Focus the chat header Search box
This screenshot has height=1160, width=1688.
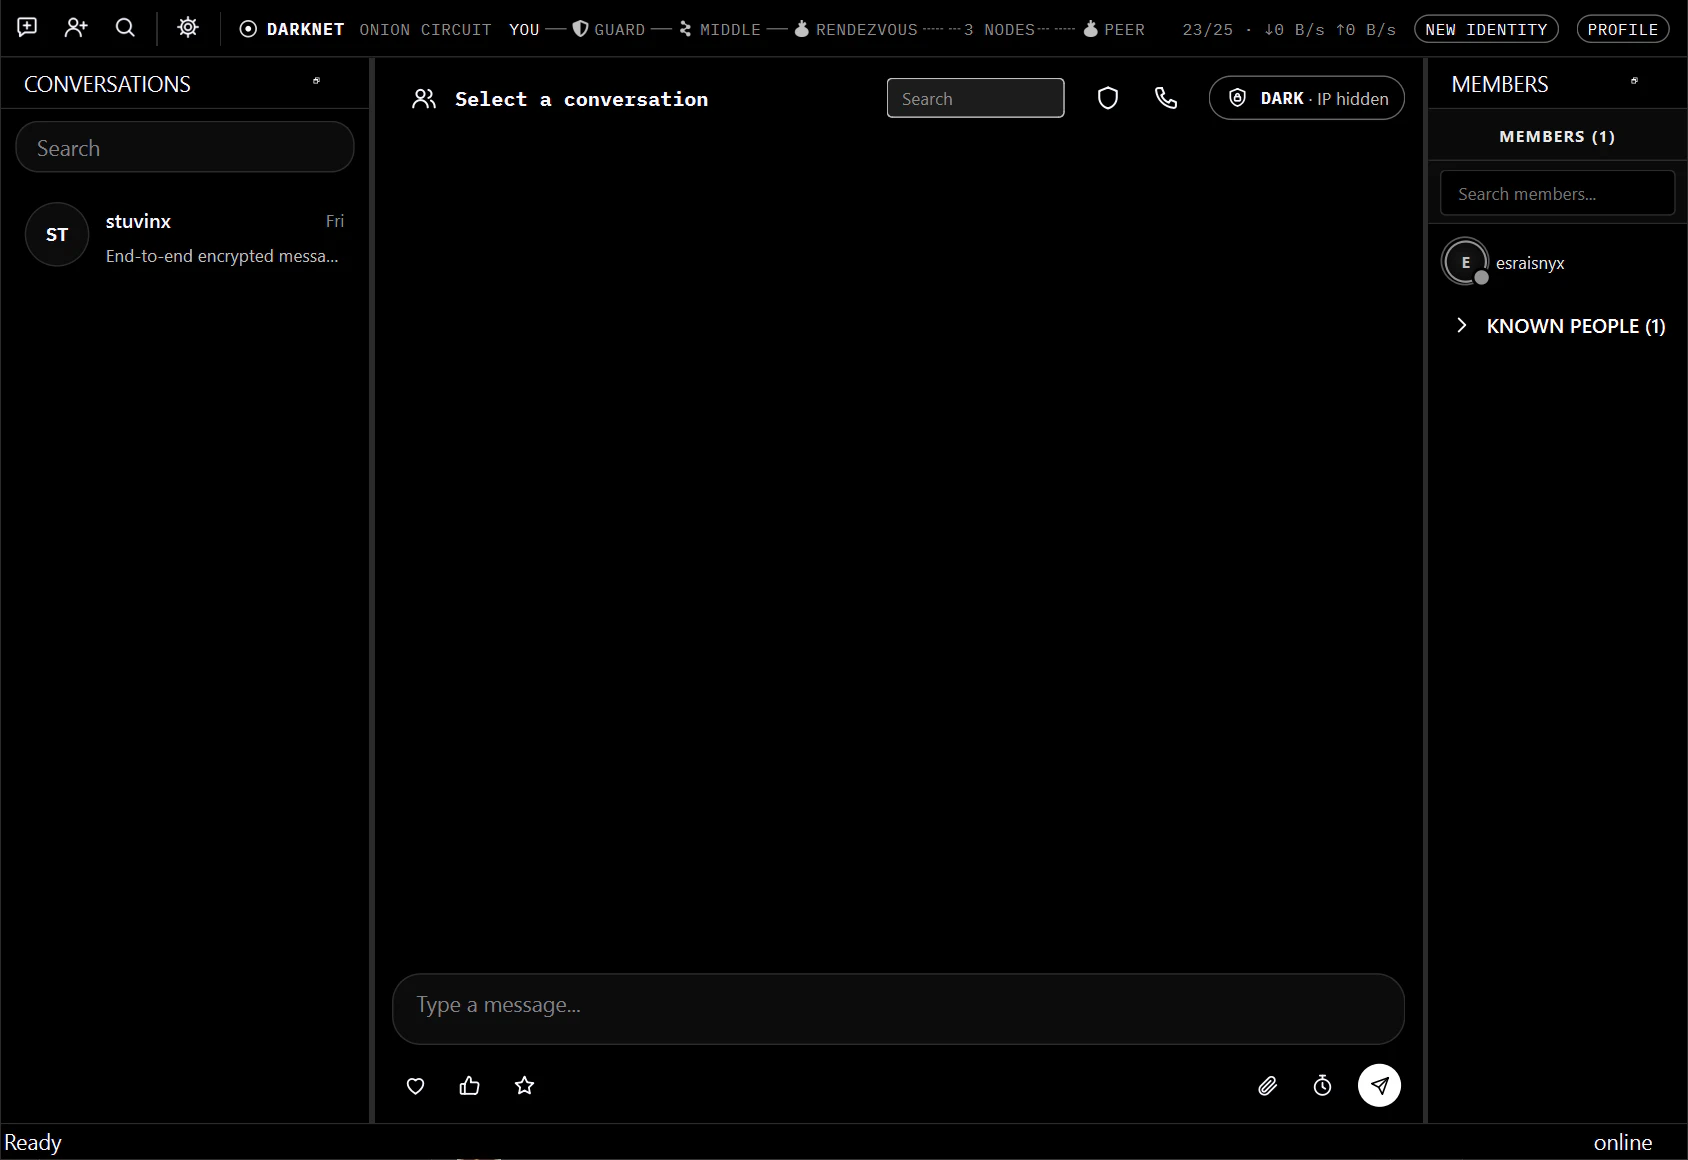[975, 98]
